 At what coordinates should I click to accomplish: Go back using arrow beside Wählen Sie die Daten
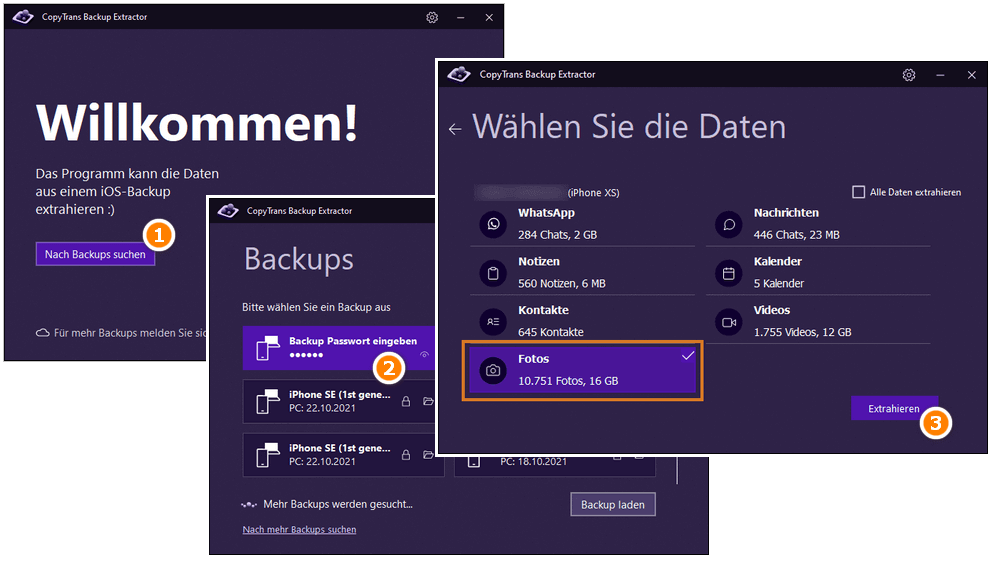pos(455,130)
